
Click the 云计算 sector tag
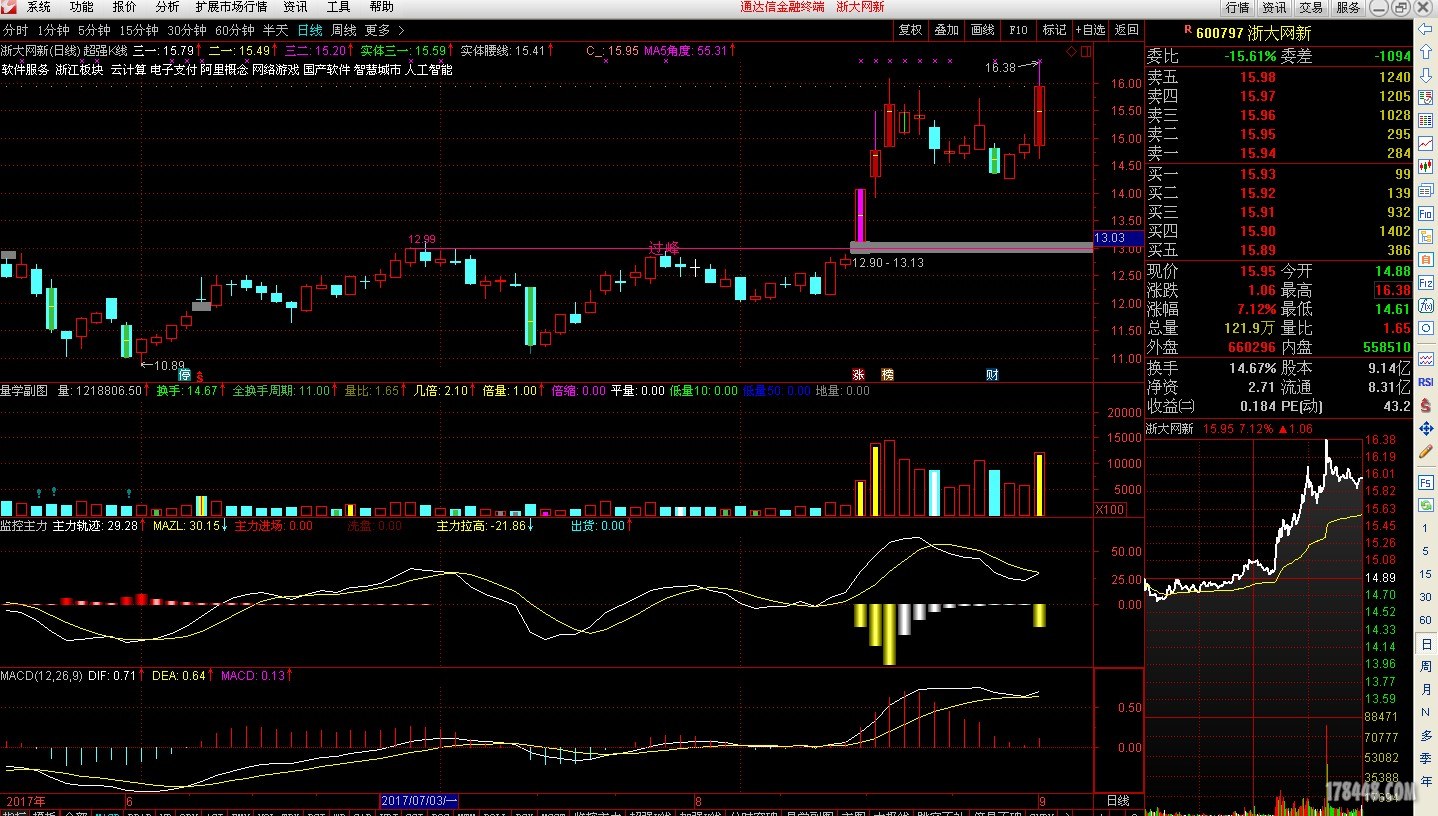click(128, 70)
